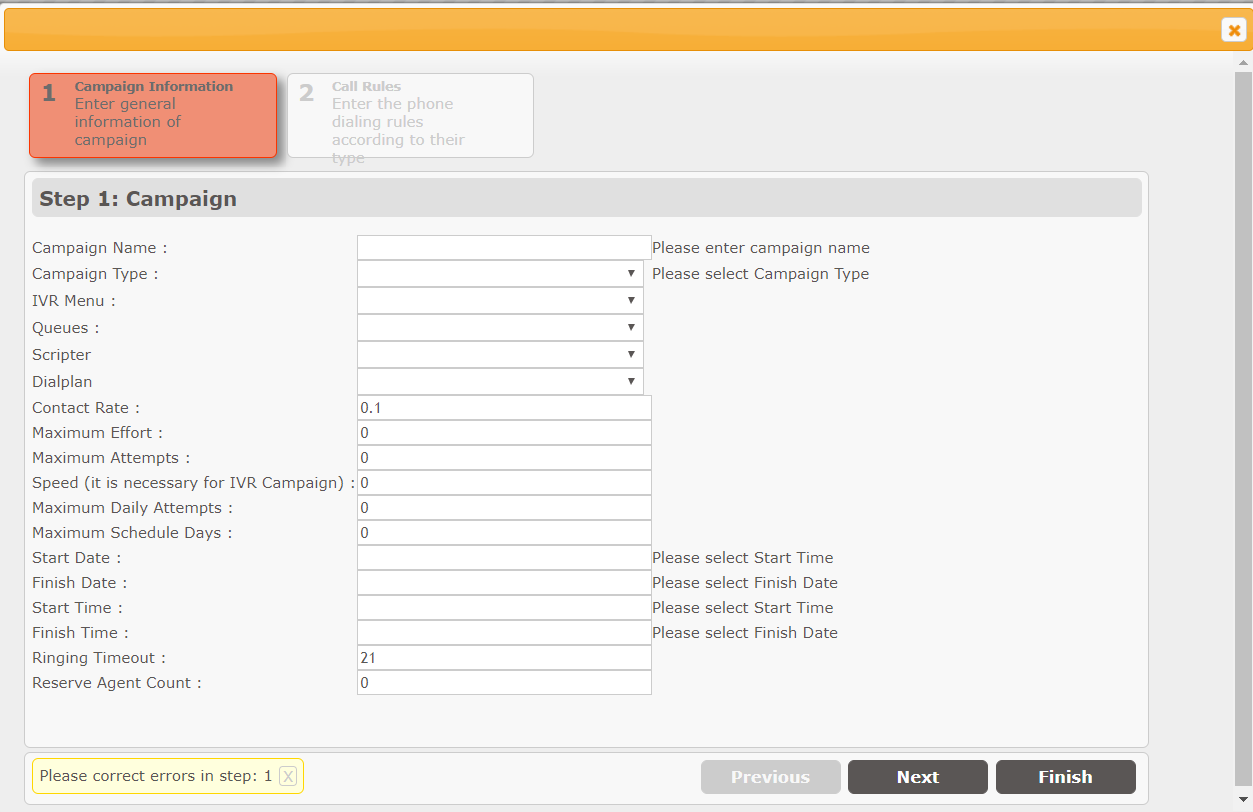The width and height of the screenshot is (1253, 812).
Task: Click the Finish button
Action: tap(1066, 777)
